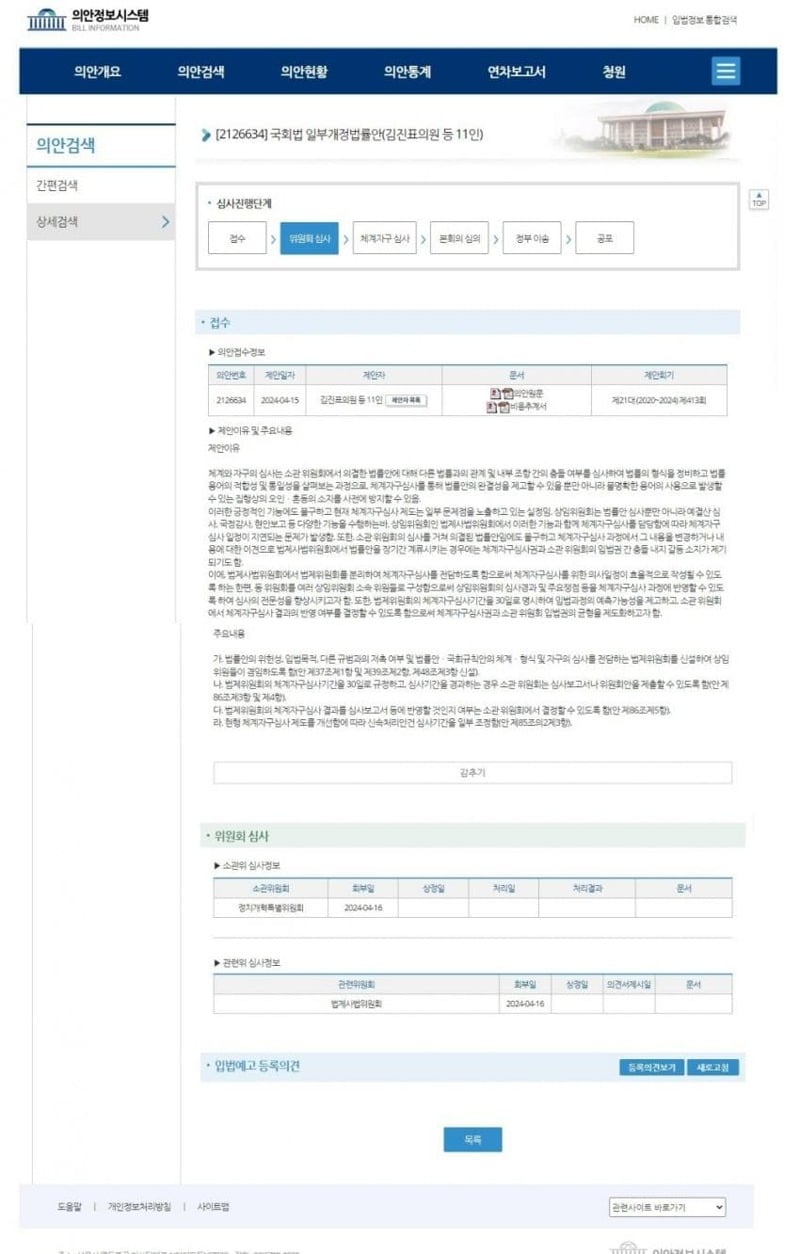Expand 상세검색 sidebar chevron
Image resolution: width=800 pixels, height=1254 pixels.
(x=166, y=222)
